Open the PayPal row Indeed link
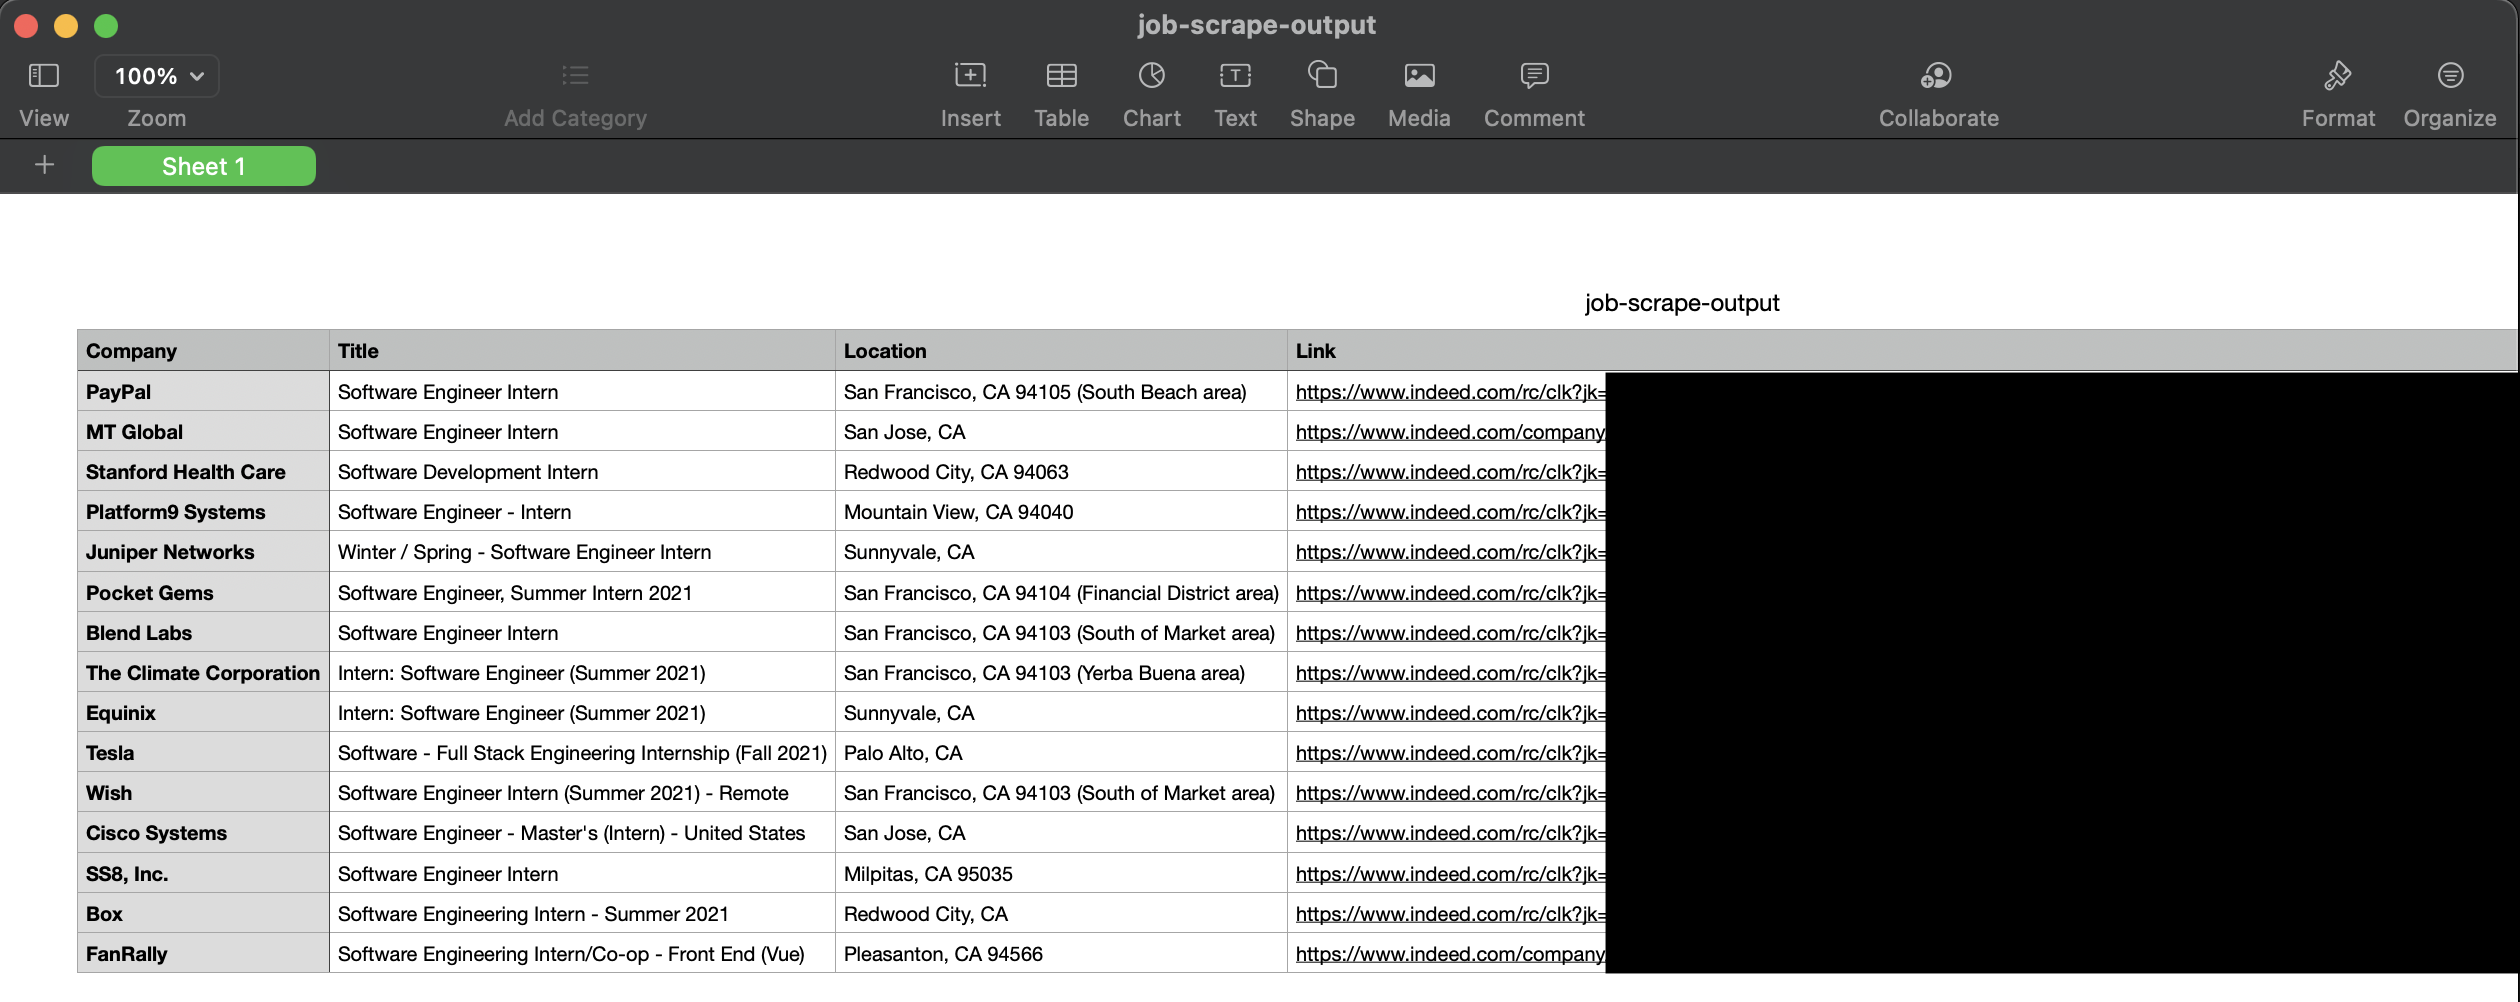The width and height of the screenshot is (2520, 1002). (1450, 392)
